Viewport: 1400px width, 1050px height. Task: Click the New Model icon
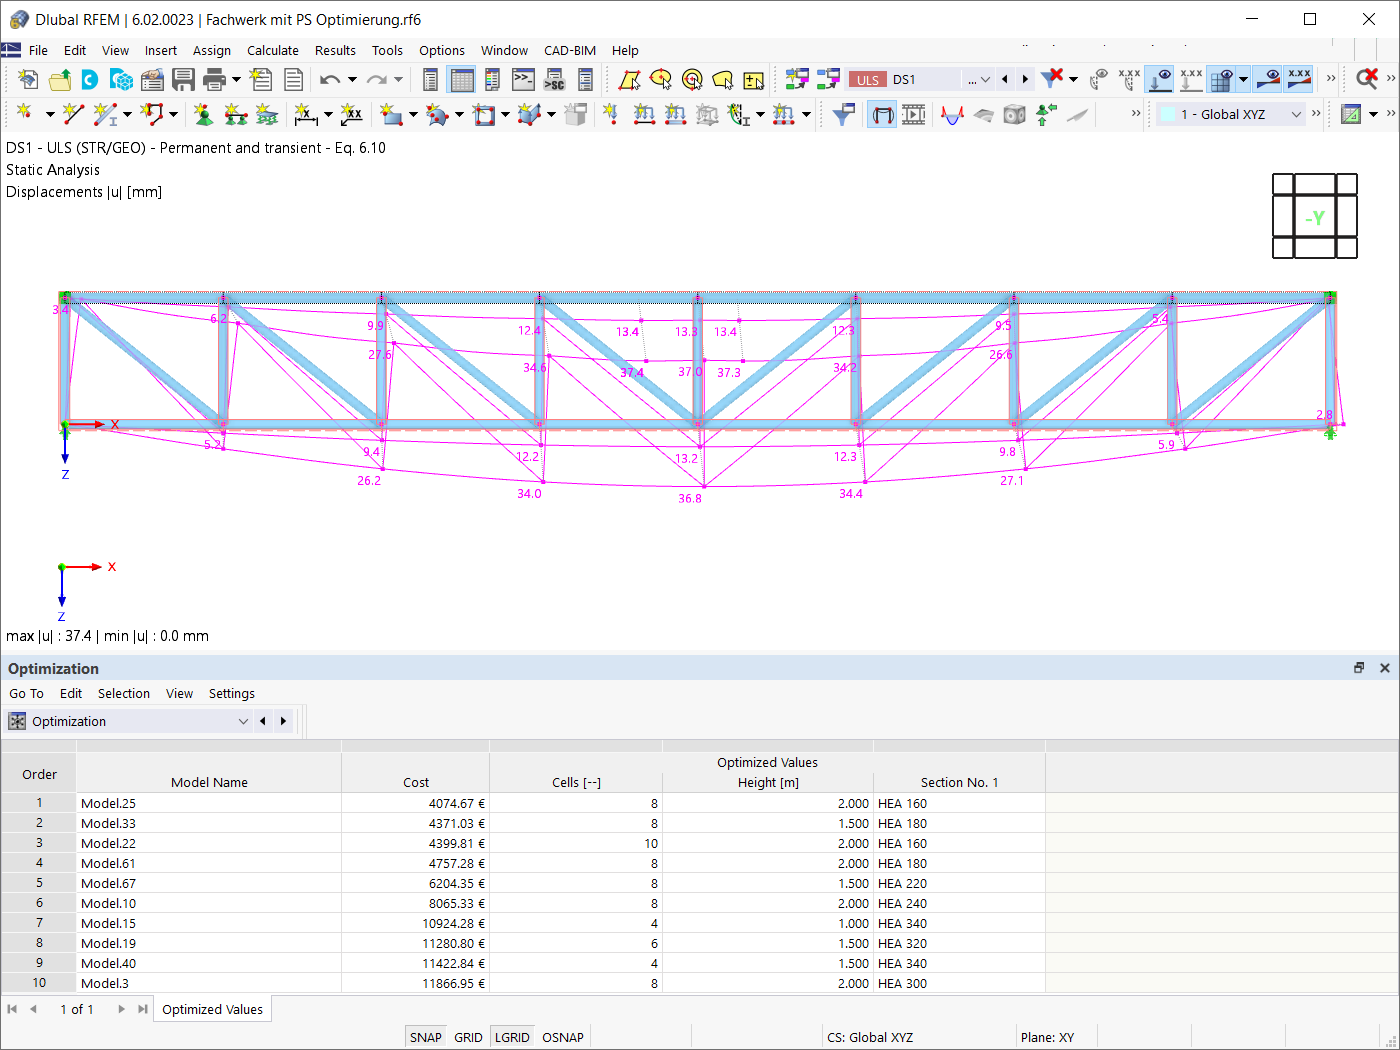click(x=28, y=80)
